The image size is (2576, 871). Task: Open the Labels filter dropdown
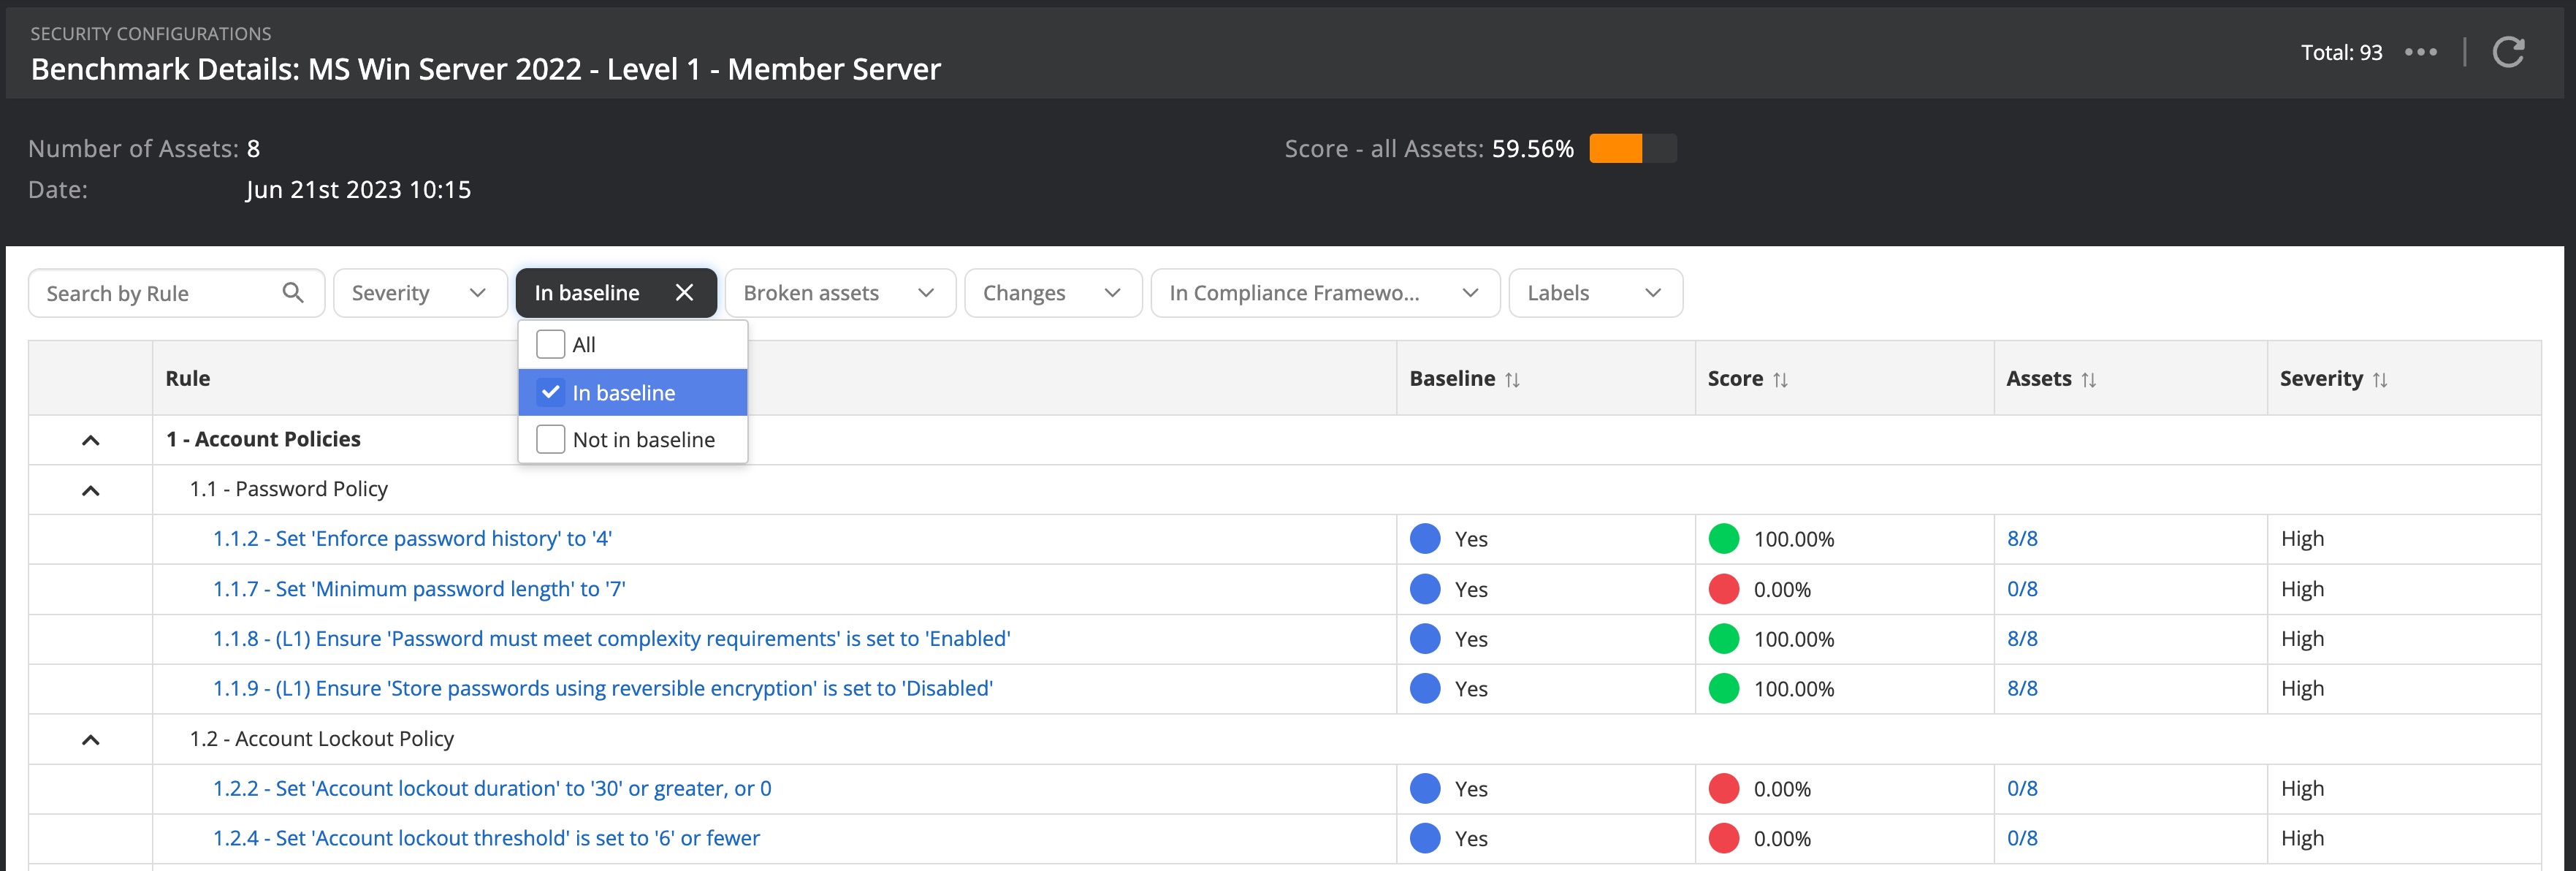click(1595, 292)
